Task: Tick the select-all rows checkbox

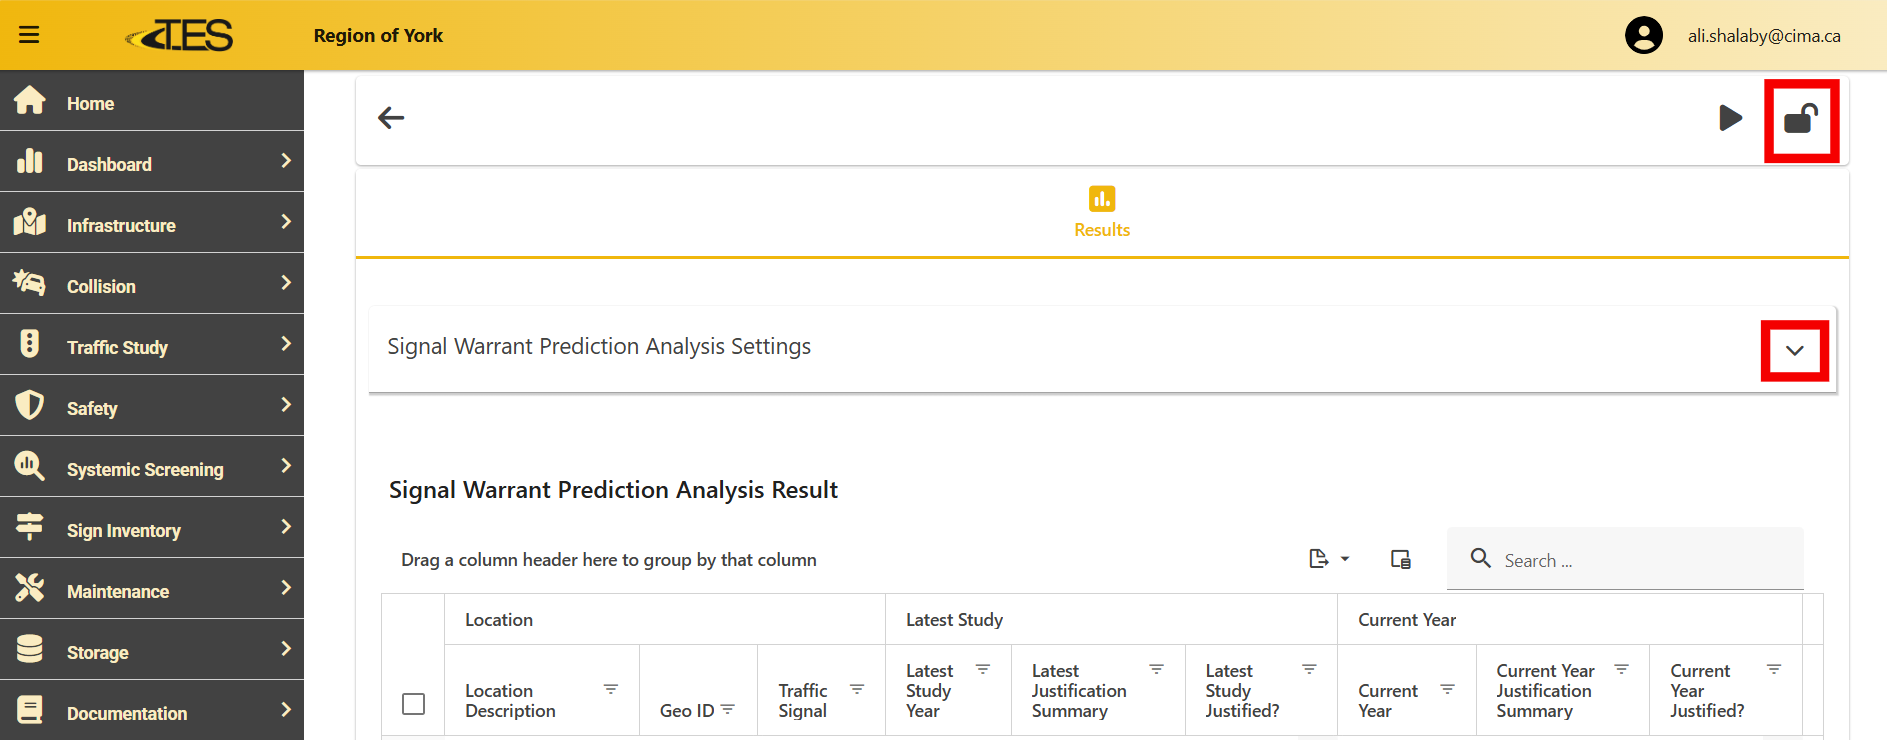Action: (x=413, y=704)
